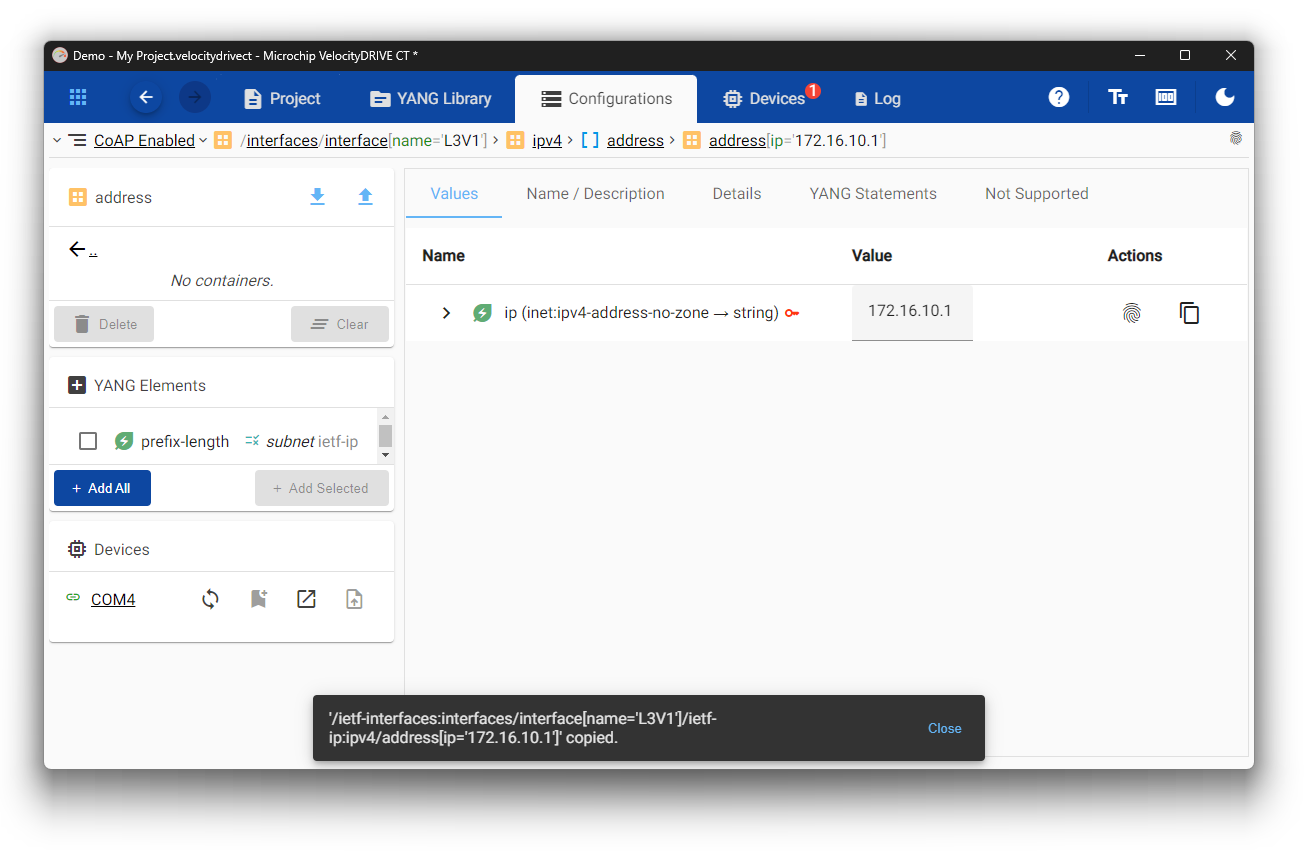Open COM4 device in new window

[306, 599]
